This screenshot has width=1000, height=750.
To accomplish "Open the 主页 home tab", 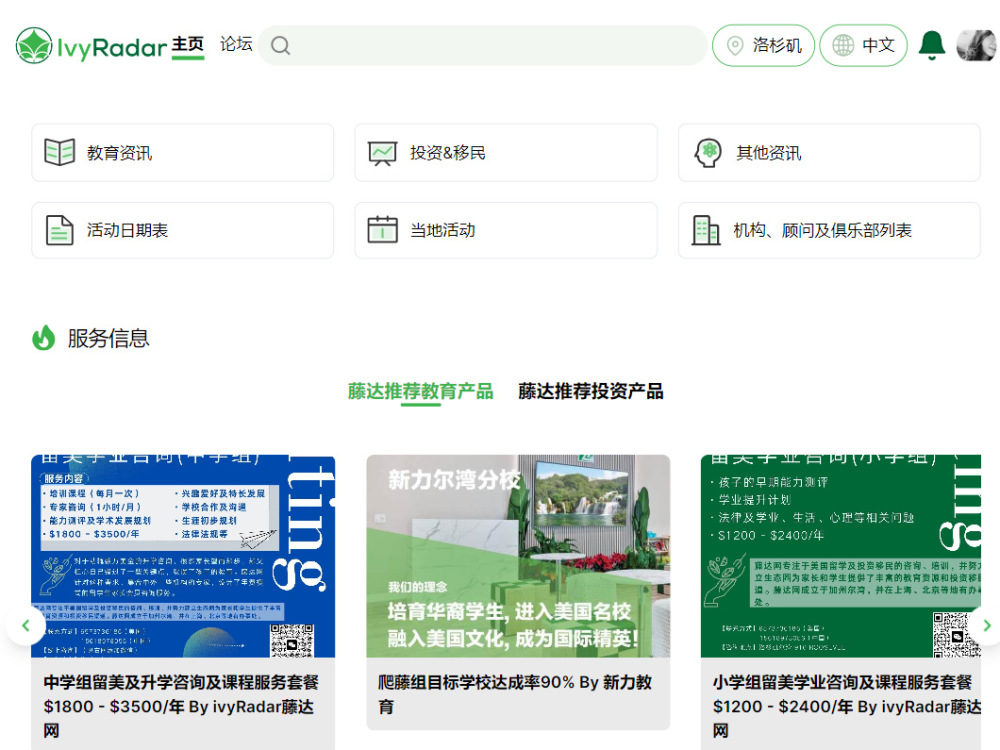I will [188, 45].
